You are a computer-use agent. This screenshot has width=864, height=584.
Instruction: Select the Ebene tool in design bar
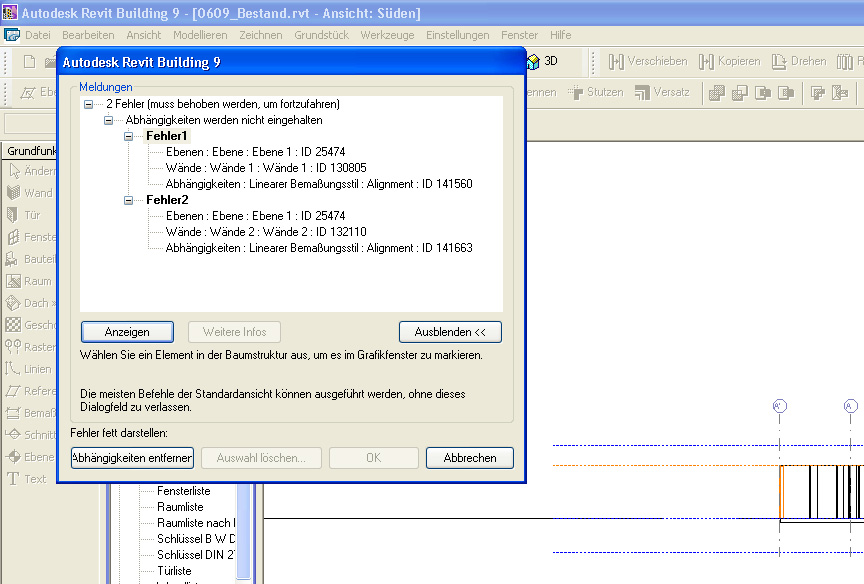coord(31,457)
